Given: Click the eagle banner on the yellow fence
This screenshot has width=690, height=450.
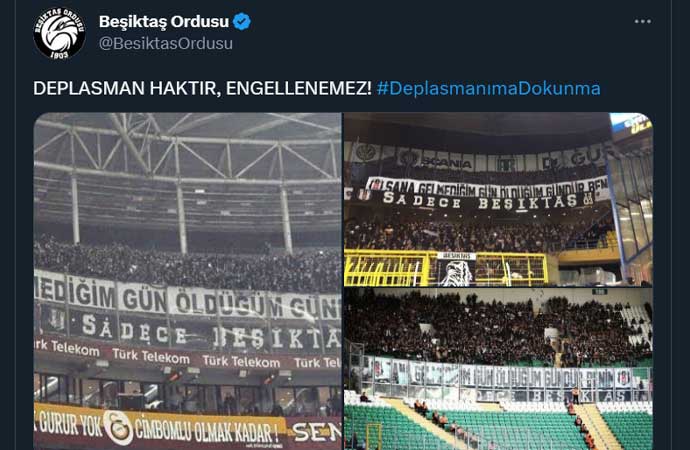Looking at the screenshot, I should tap(456, 269).
